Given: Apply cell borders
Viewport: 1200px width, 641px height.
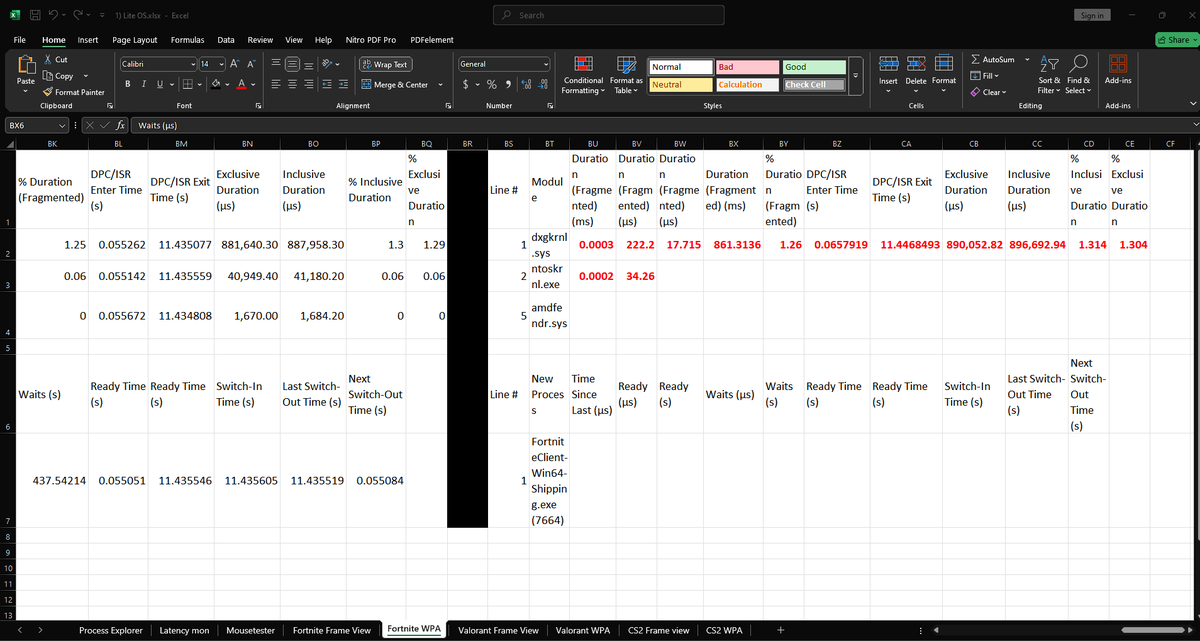Looking at the screenshot, I should 188,85.
